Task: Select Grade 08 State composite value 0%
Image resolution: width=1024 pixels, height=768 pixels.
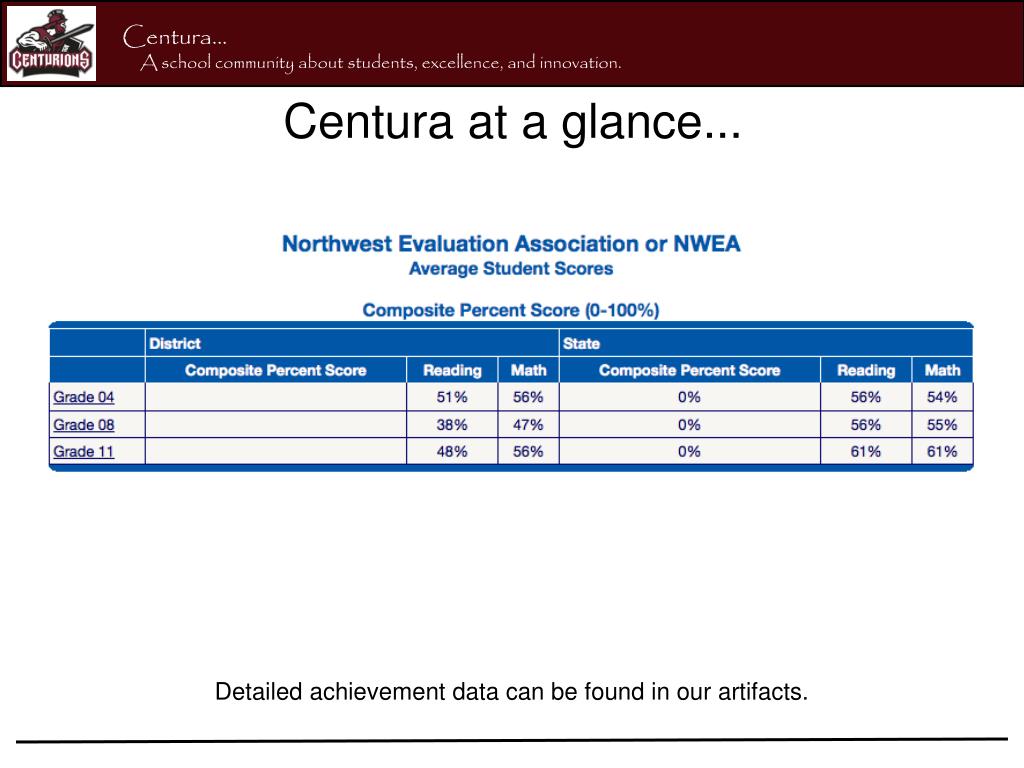Action: pos(689,425)
